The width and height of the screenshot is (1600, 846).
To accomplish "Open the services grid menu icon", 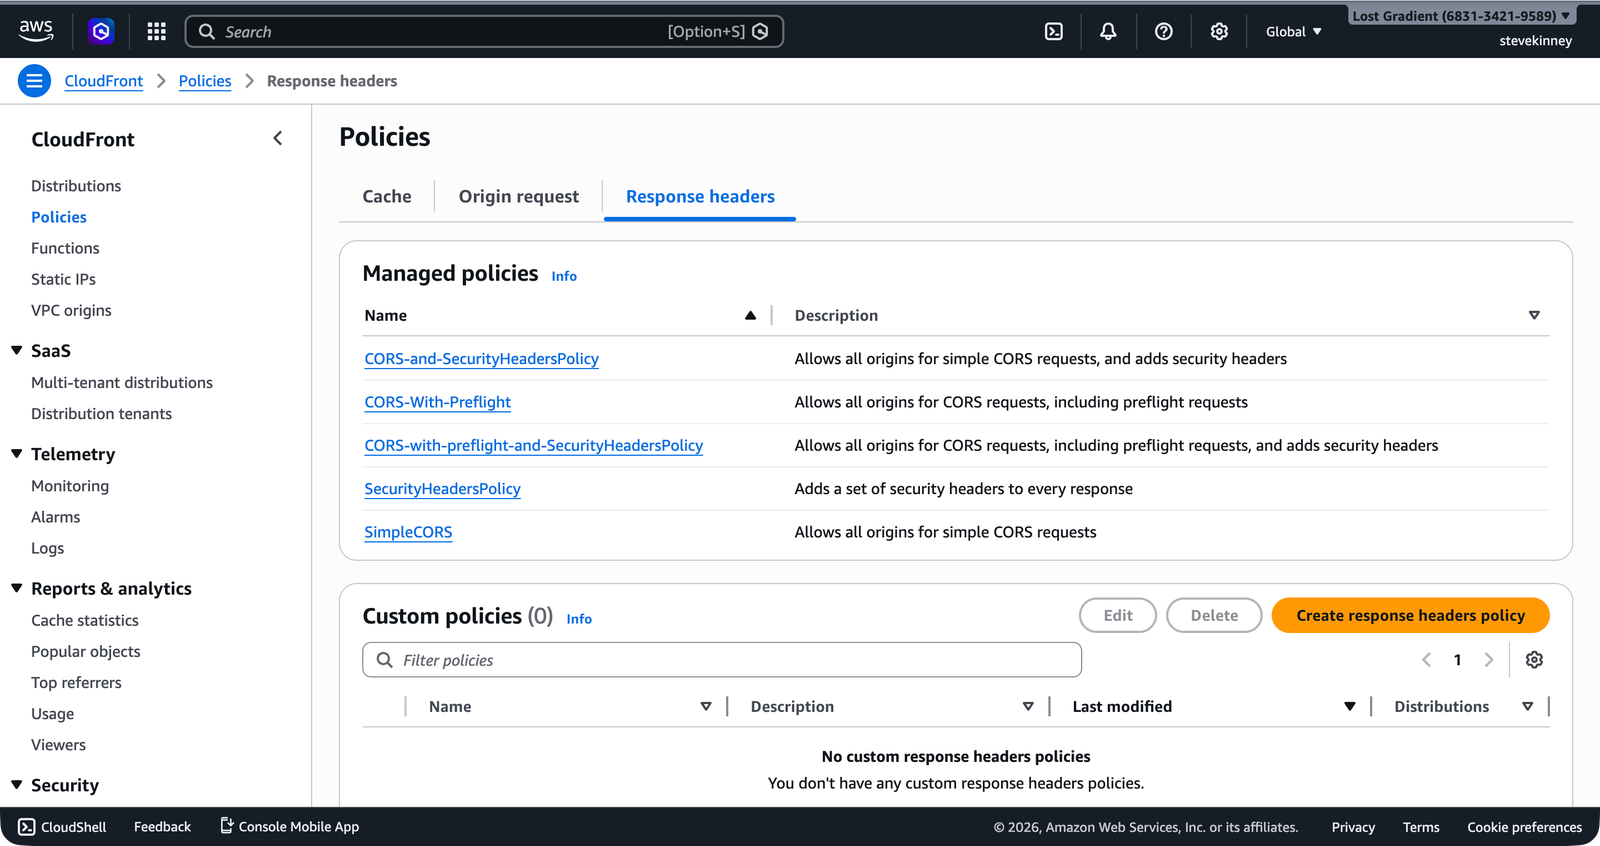I will [156, 32].
